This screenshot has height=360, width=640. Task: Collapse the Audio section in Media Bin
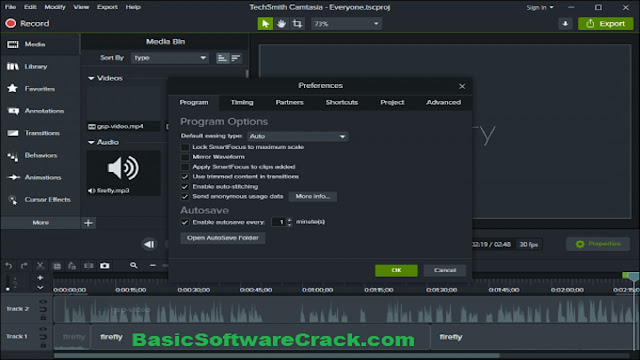coord(91,142)
